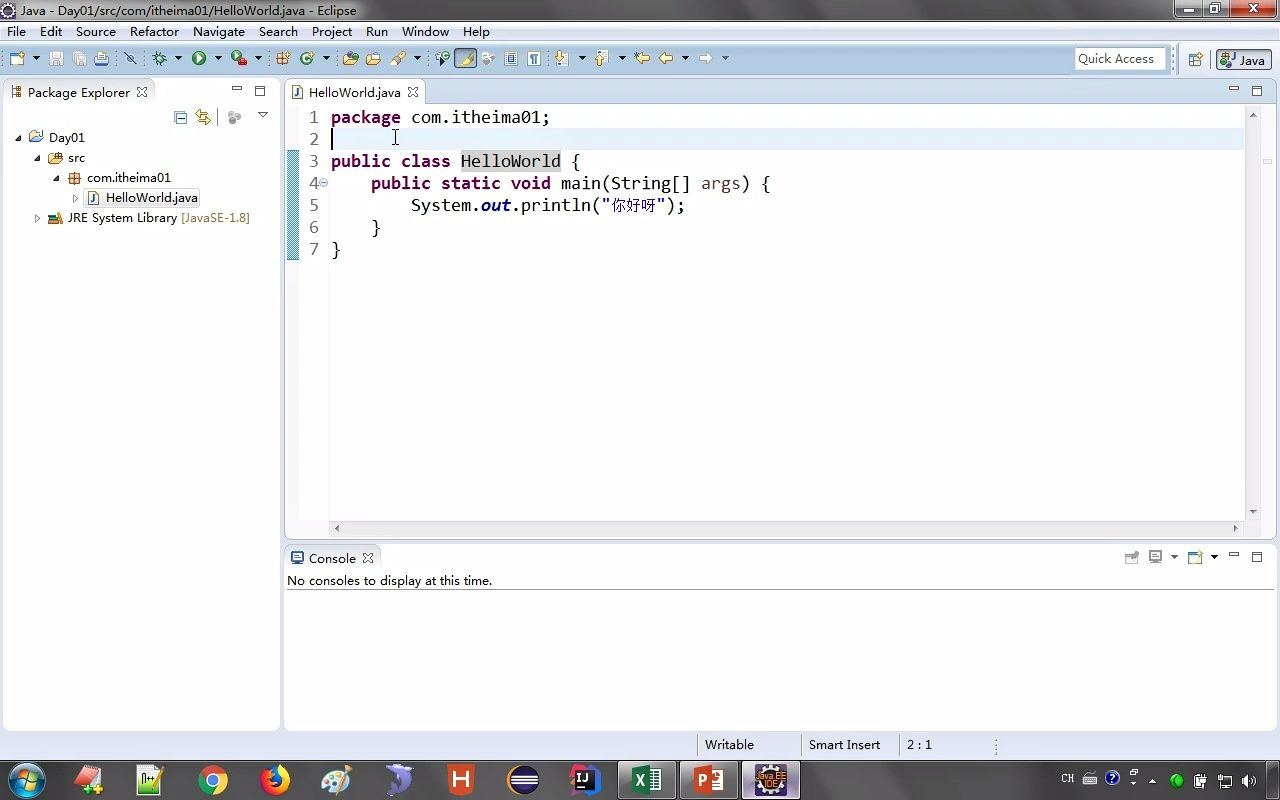Toggle Java Editor Breadcrumb icon

(x=442, y=59)
